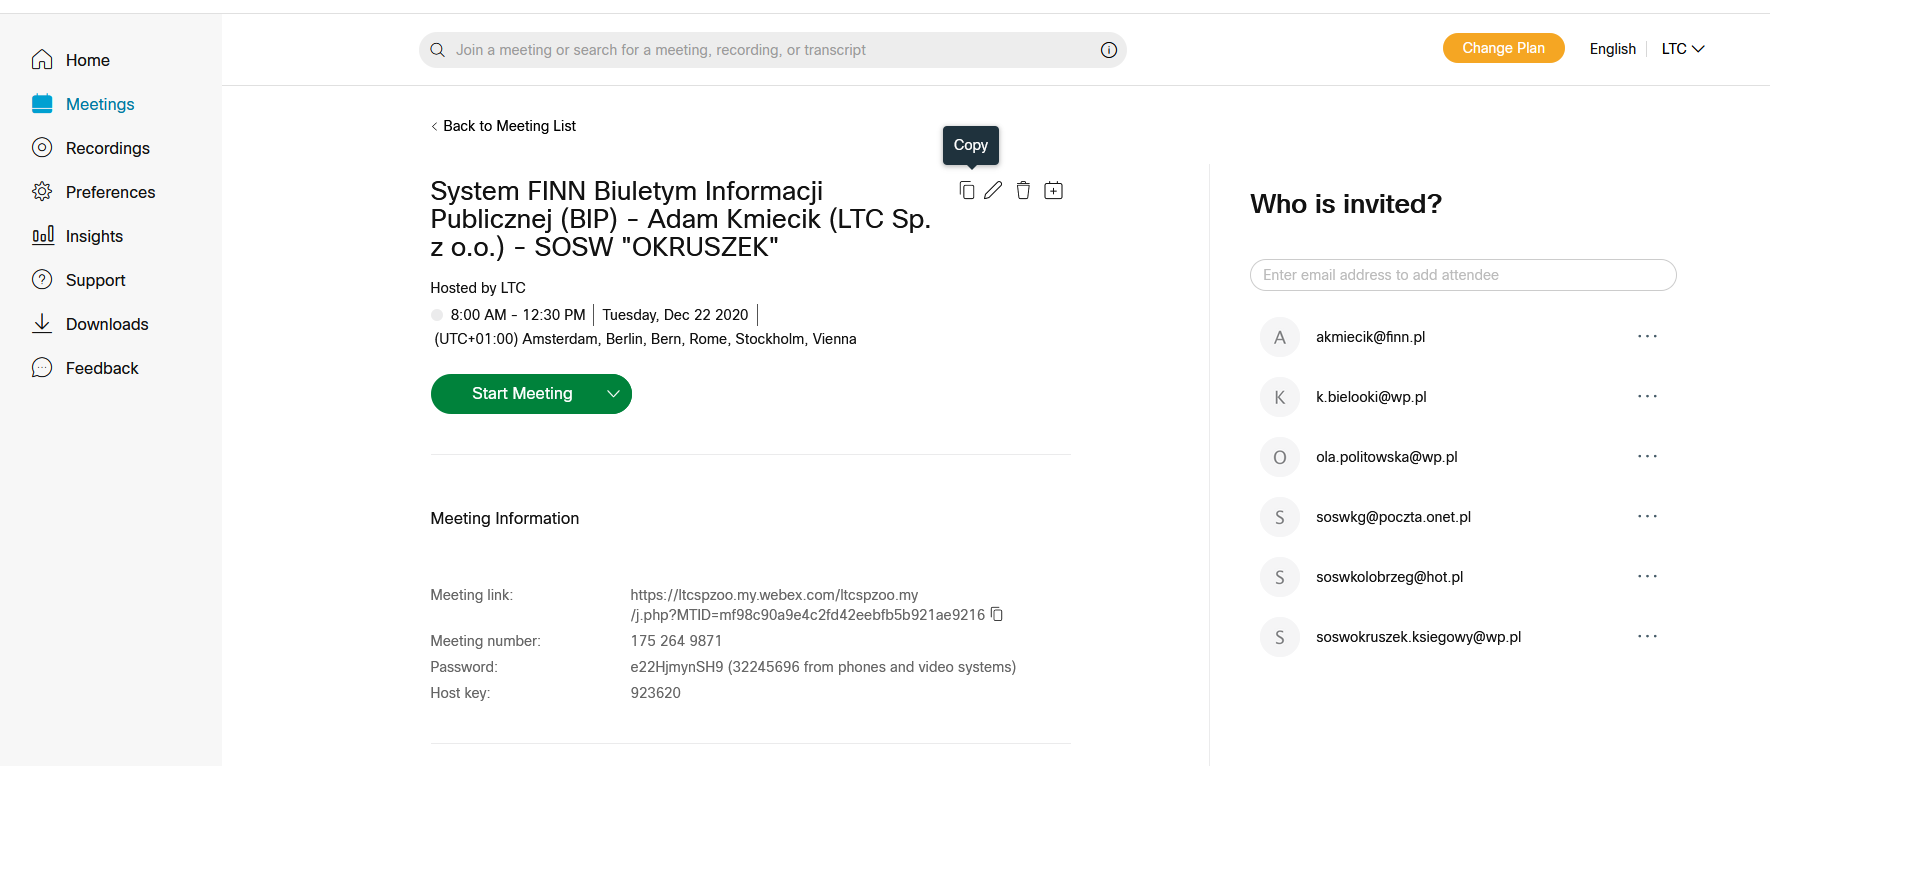Screen dimensions: 1914x871
Task: Click the pencil Edit meeting icon
Action: pyautogui.click(x=993, y=191)
